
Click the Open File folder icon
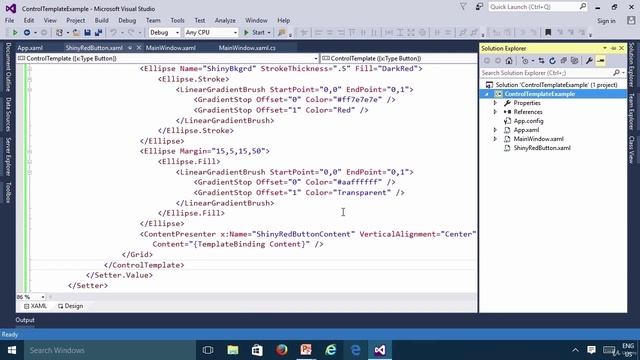coord(76,32)
